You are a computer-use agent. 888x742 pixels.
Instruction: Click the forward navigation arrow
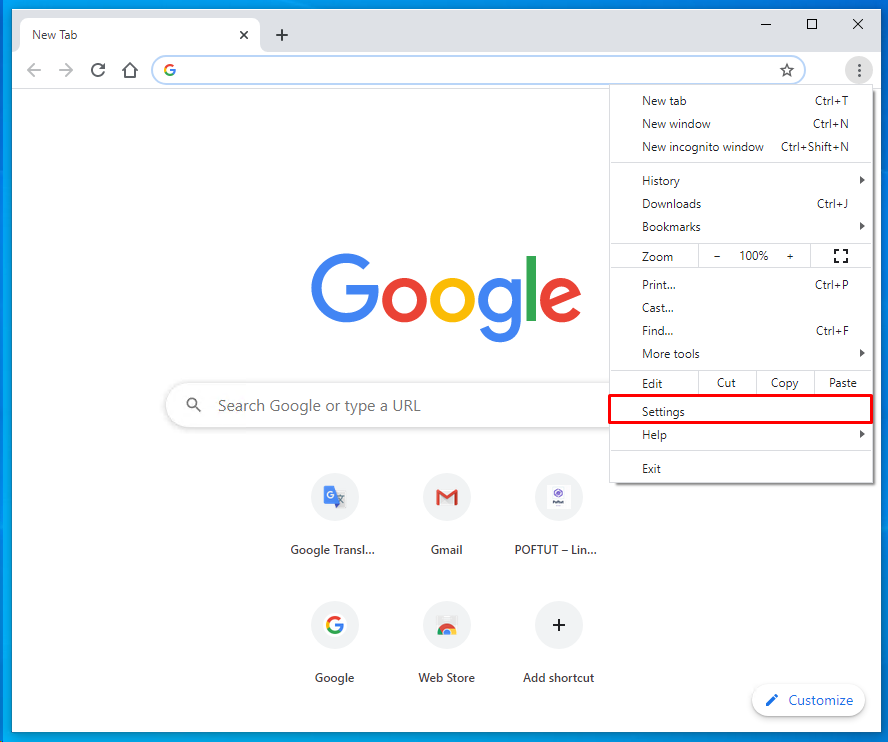coord(66,70)
